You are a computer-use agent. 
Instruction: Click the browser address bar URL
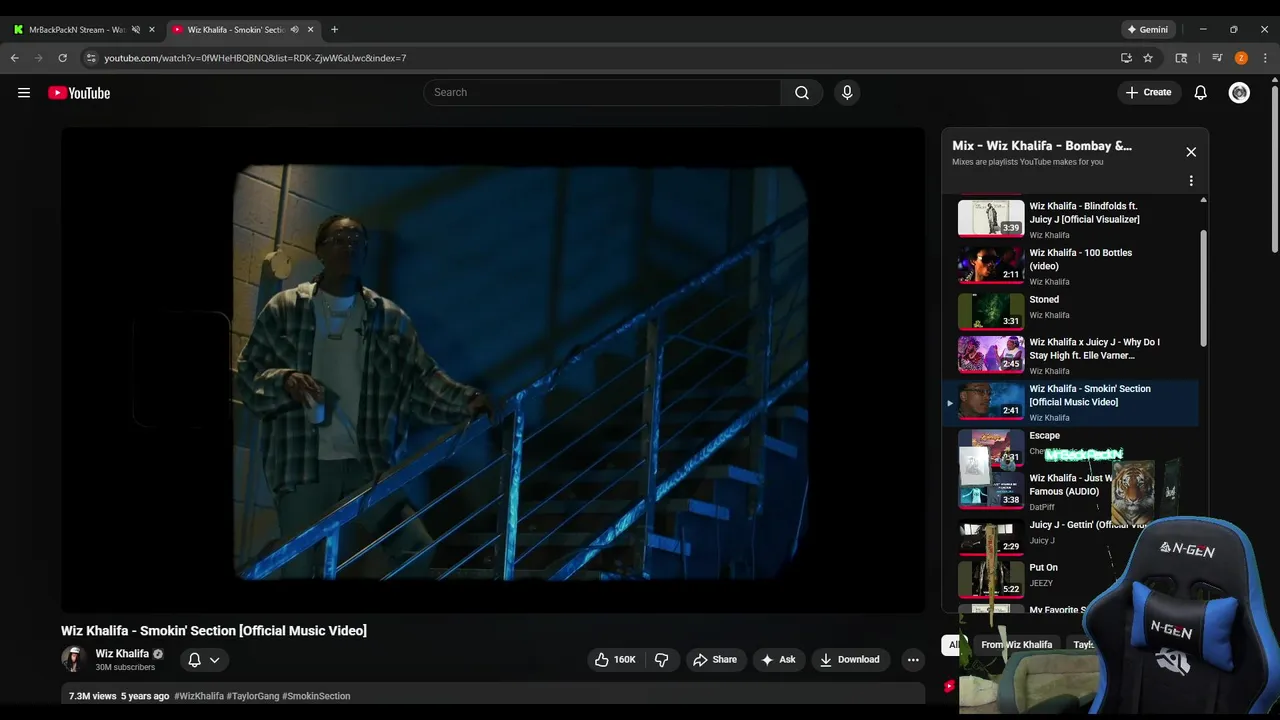tap(255, 58)
